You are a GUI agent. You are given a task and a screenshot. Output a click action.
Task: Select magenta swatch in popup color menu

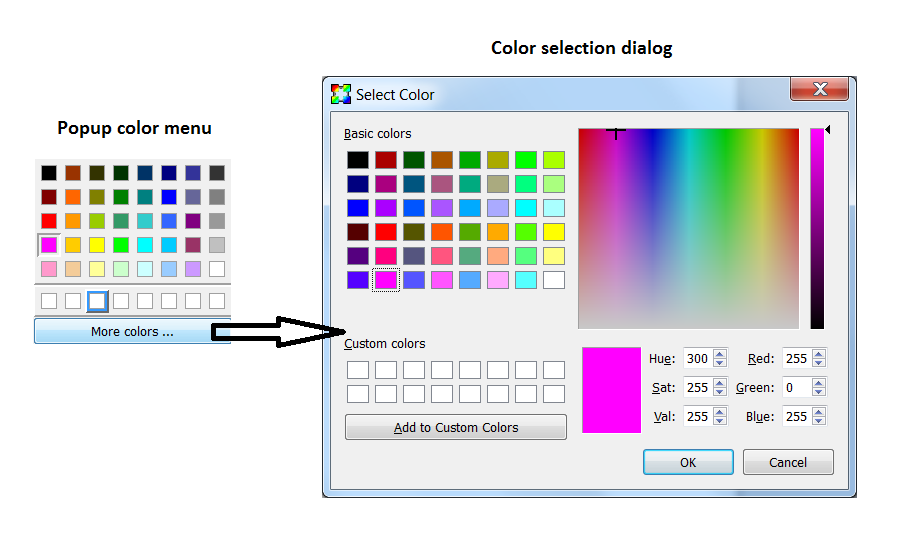pyautogui.click(x=49, y=245)
